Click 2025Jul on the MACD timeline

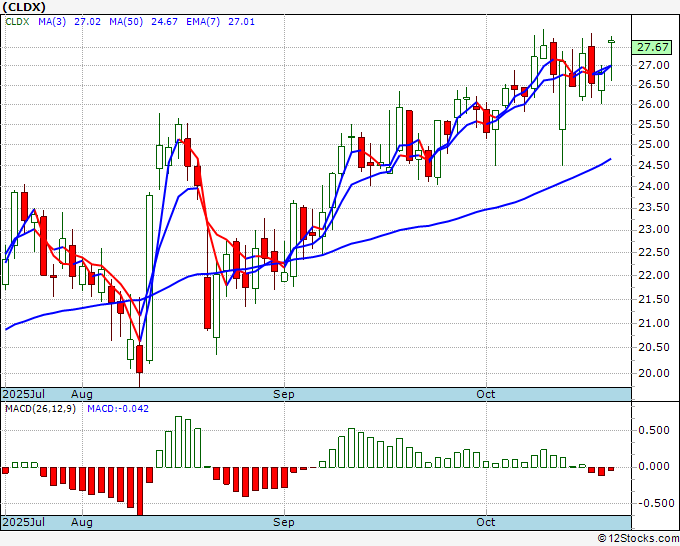point(24,522)
